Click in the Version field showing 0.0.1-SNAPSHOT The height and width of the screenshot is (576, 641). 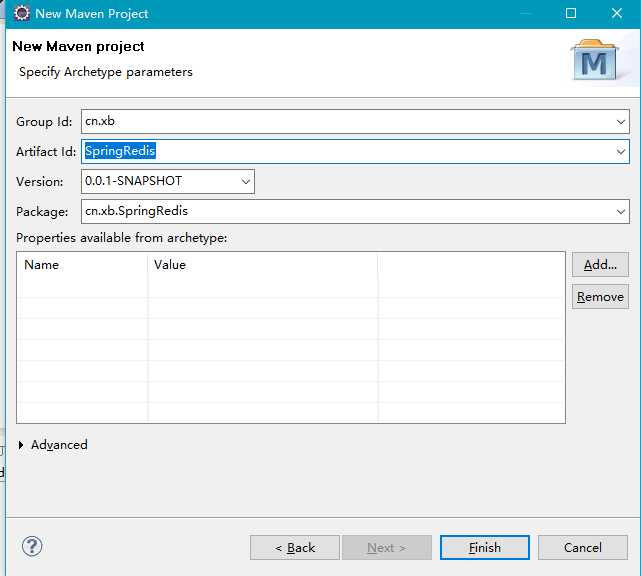pos(158,182)
